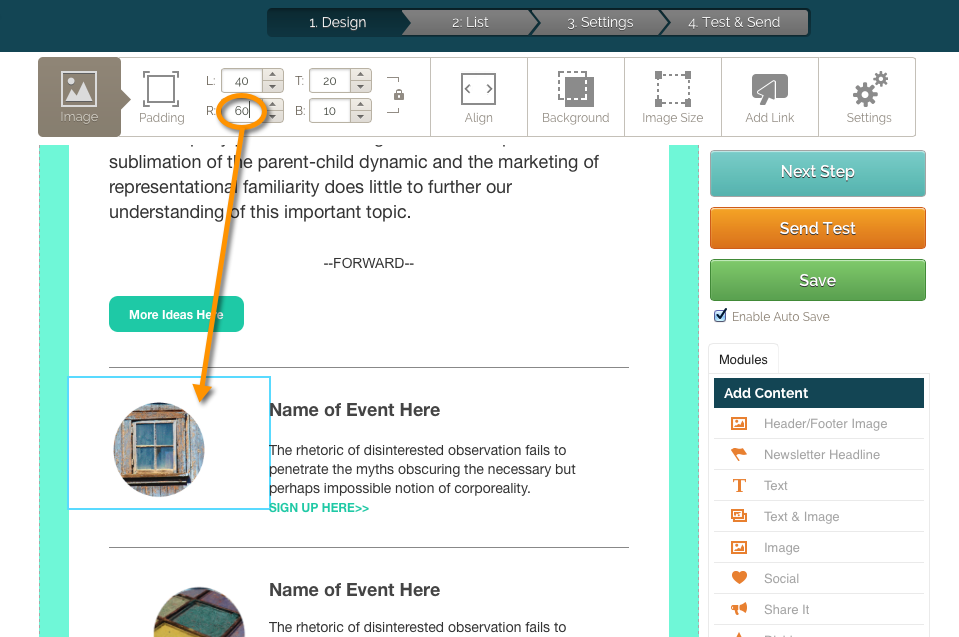Increase bottom padding value
The width and height of the screenshot is (959, 637).
pos(361,105)
